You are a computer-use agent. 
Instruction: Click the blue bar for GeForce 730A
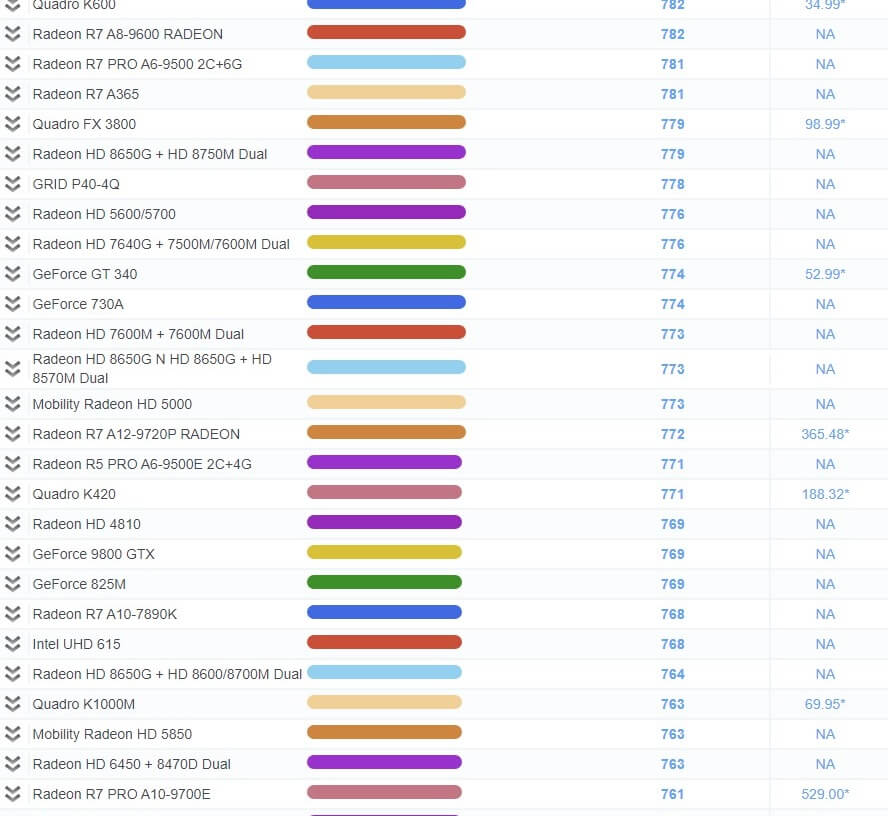(x=386, y=302)
